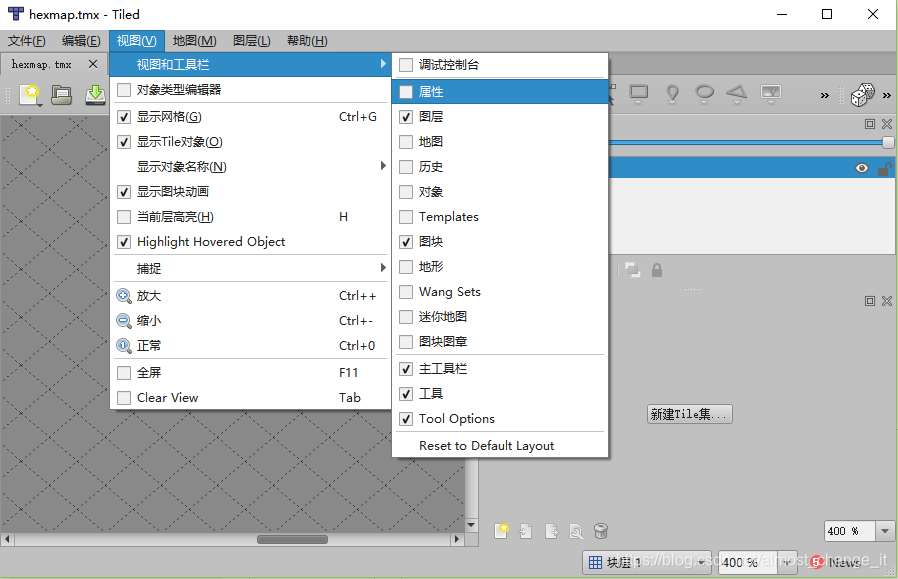Expand the overflow chevron right of the dice icon
Image resolution: width=898 pixels, height=579 pixels.
point(887,95)
